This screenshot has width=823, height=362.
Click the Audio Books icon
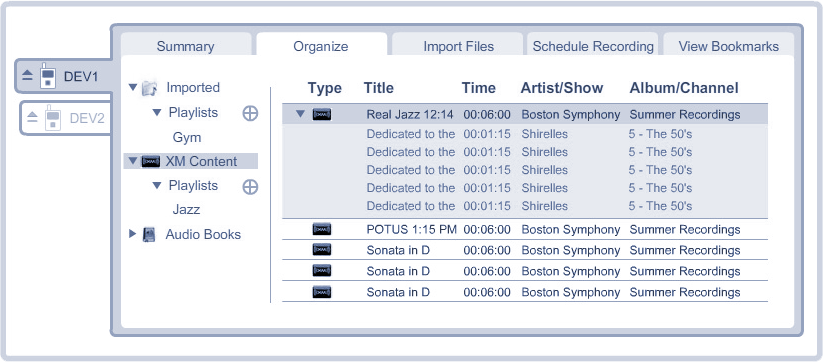coord(150,235)
